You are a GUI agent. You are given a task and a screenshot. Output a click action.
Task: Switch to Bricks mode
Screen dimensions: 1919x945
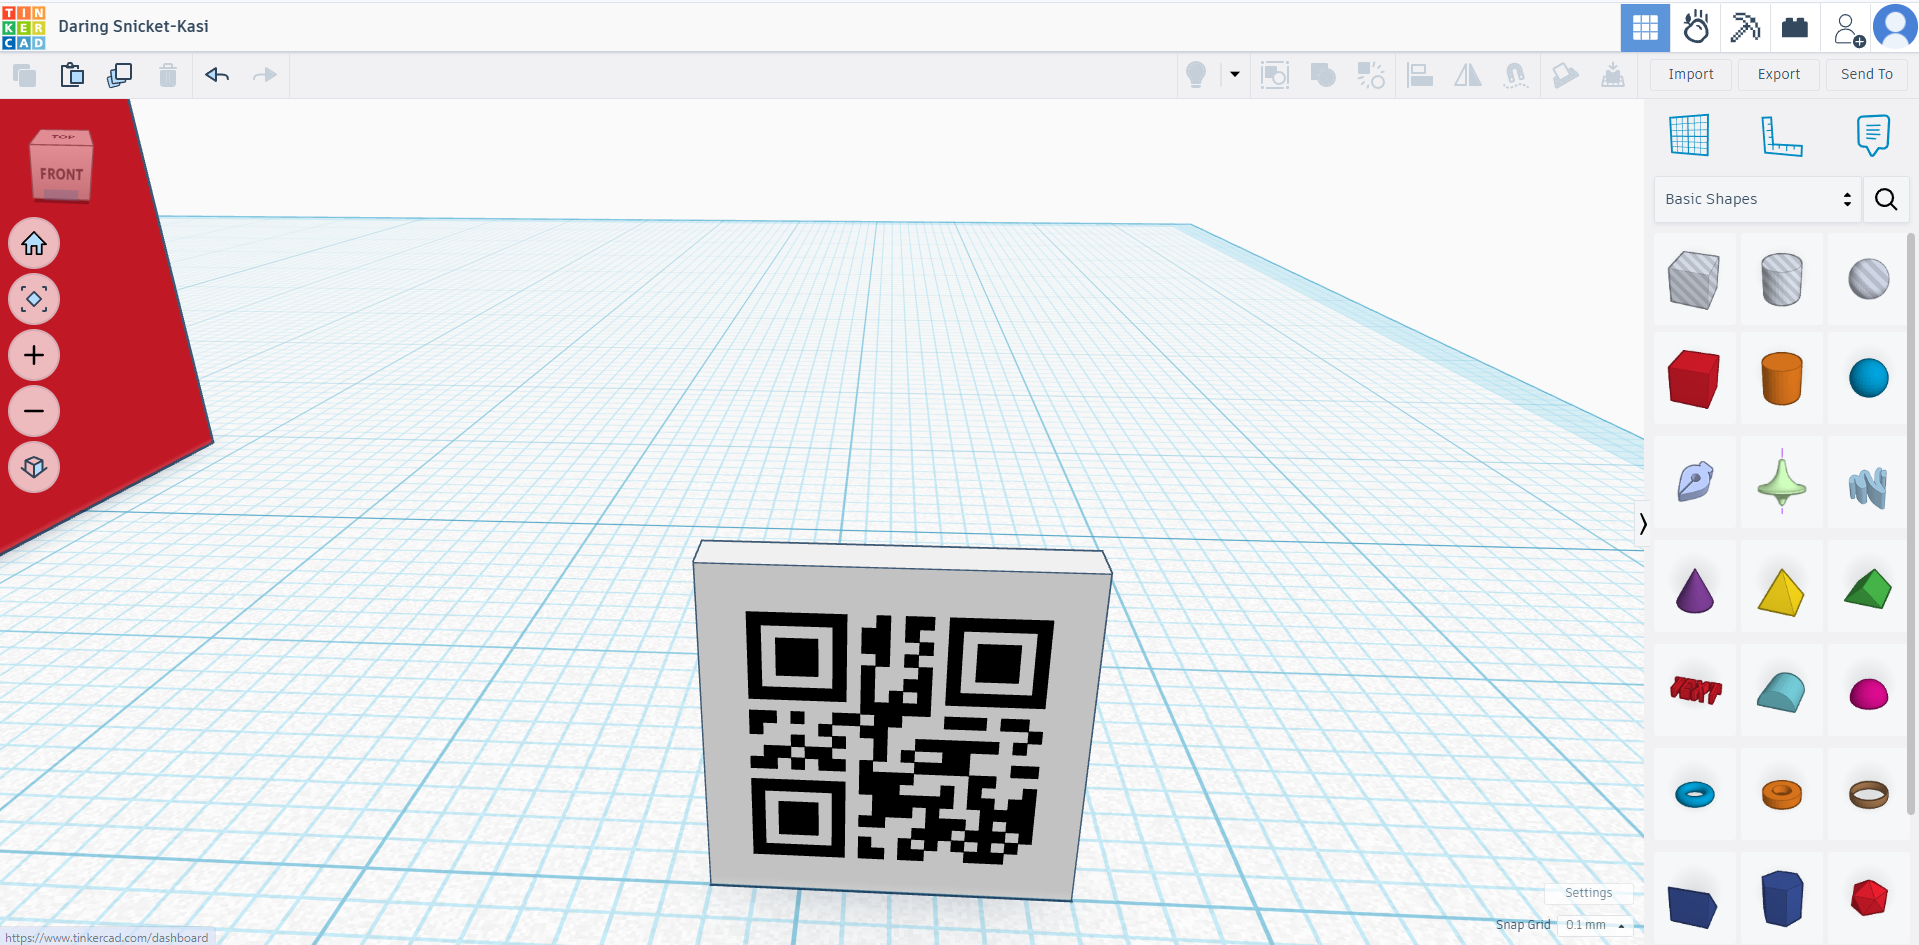click(x=1795, y=27)
